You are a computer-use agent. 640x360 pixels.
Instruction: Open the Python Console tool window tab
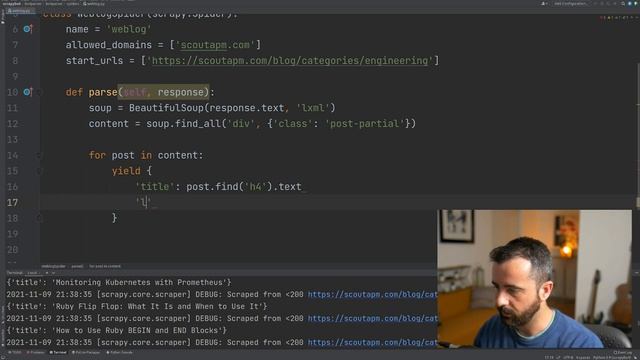119,352
